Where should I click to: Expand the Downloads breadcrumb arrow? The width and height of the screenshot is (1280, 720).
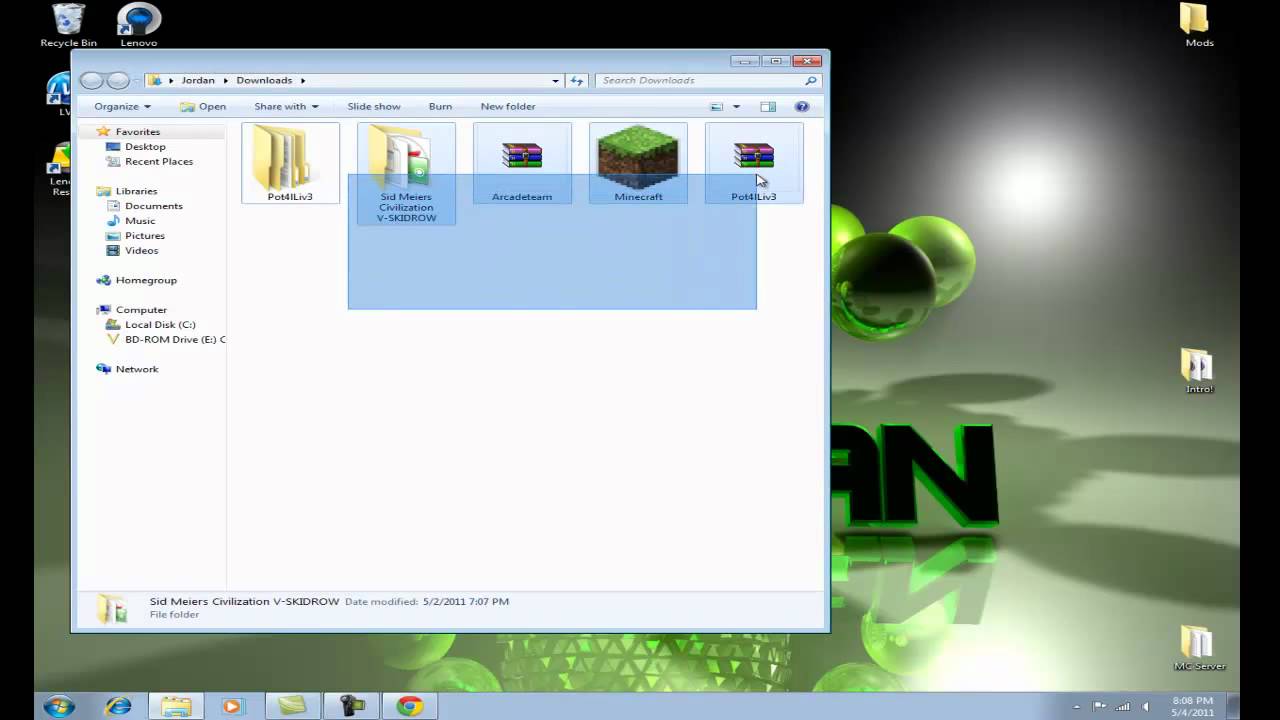click(303, 80)
